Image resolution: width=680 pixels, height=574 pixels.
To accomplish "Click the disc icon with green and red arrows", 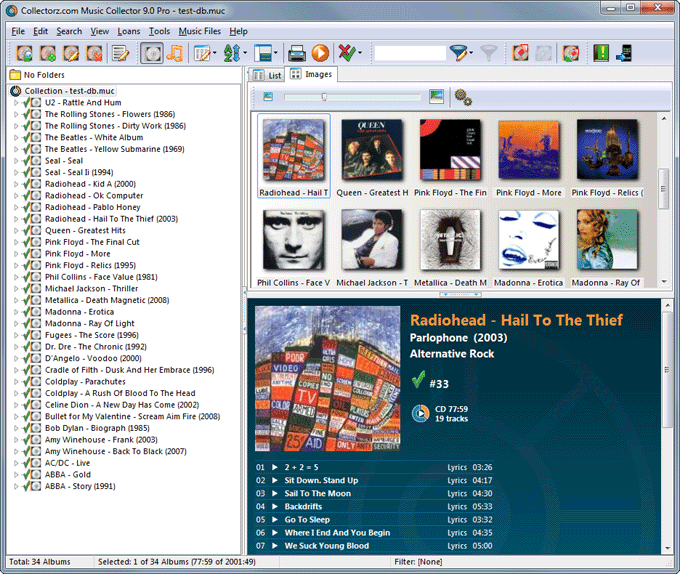I will tap(571, 53).
